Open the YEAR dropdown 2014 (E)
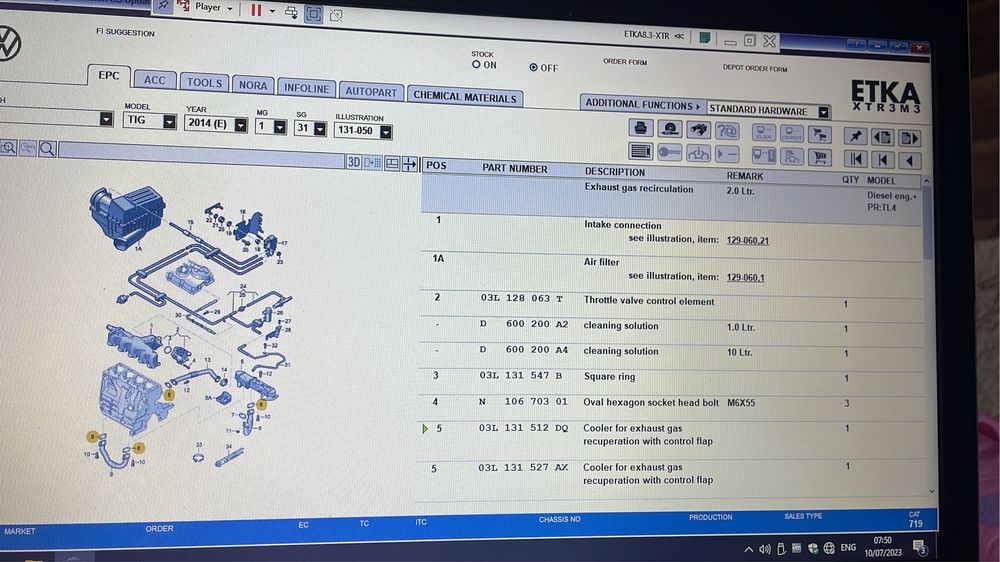1000x562 pixels. (240, 125)
